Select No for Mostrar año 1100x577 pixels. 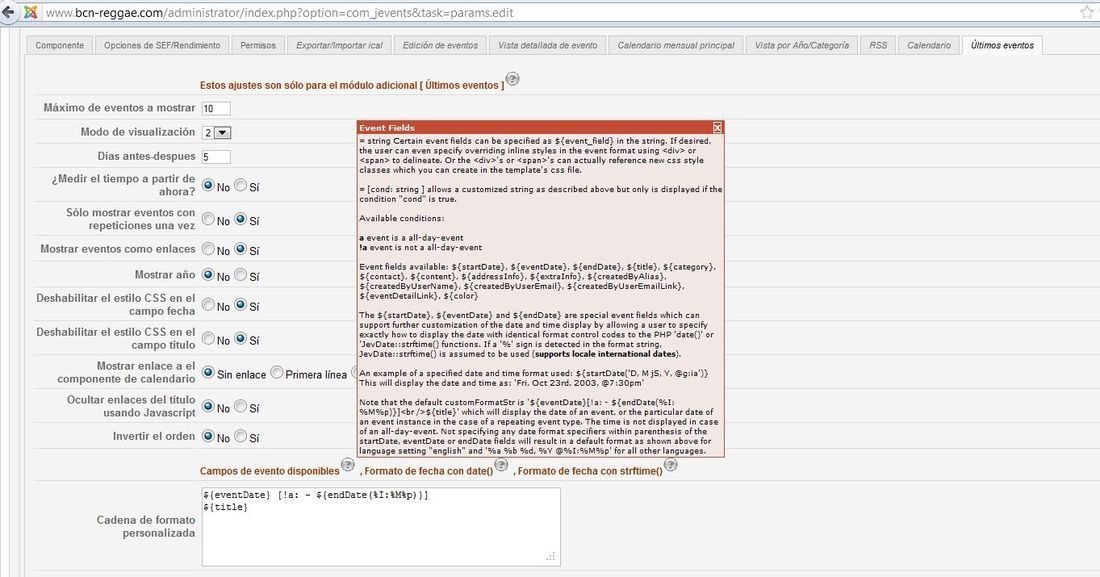tap(208, 274)
